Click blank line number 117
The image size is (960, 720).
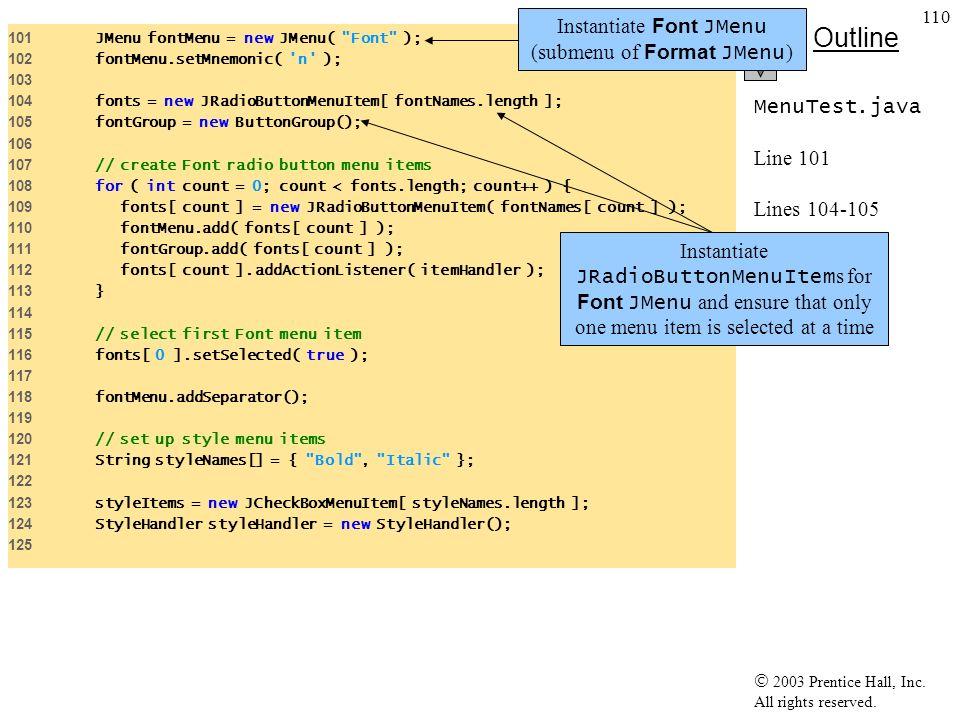pos(20,376)
